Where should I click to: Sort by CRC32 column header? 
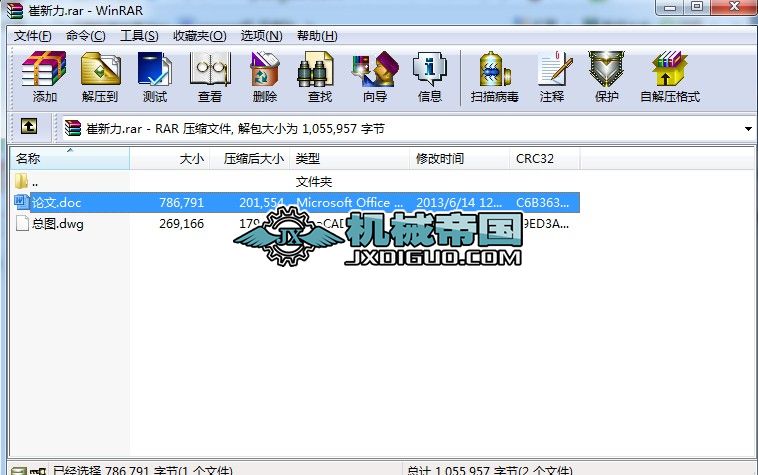(x=545, y=158)
